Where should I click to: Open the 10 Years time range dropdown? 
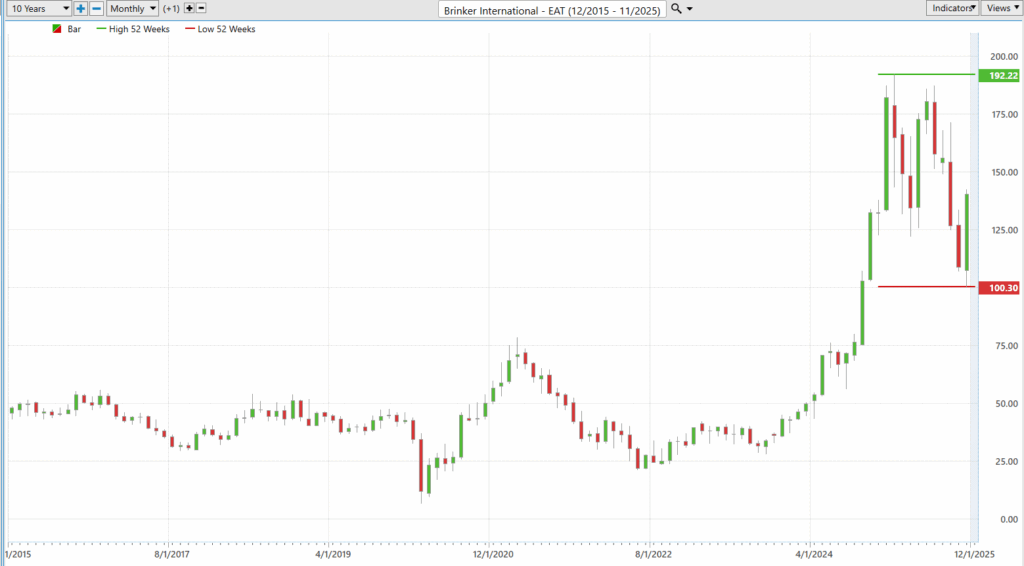click(x=39, y=8)
